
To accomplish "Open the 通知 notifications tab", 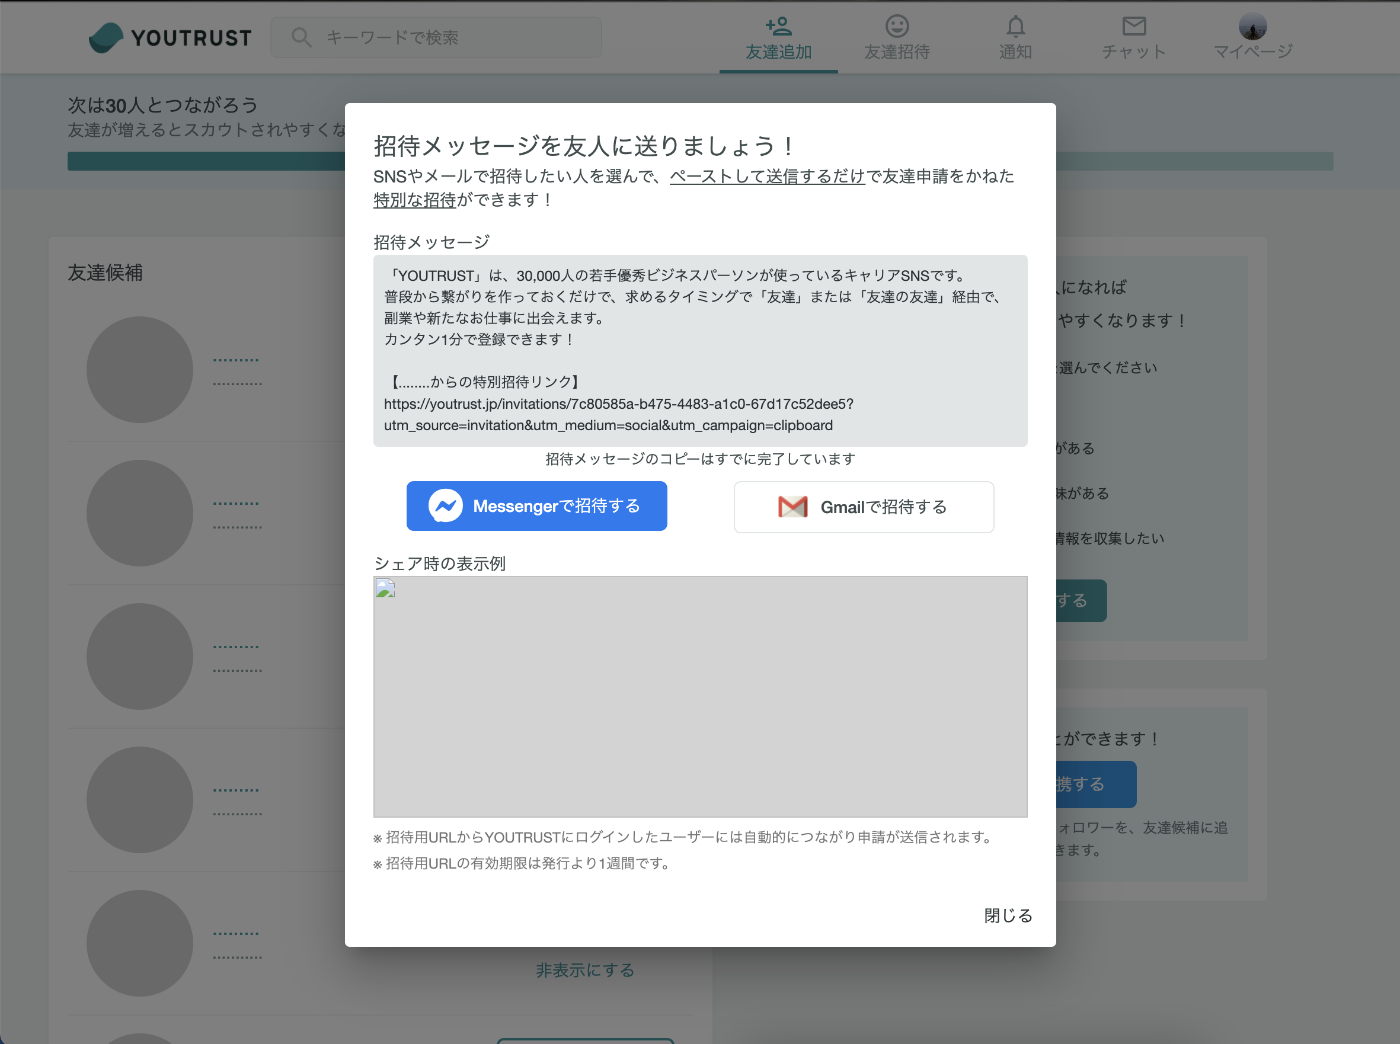I will coord(1015,37).
